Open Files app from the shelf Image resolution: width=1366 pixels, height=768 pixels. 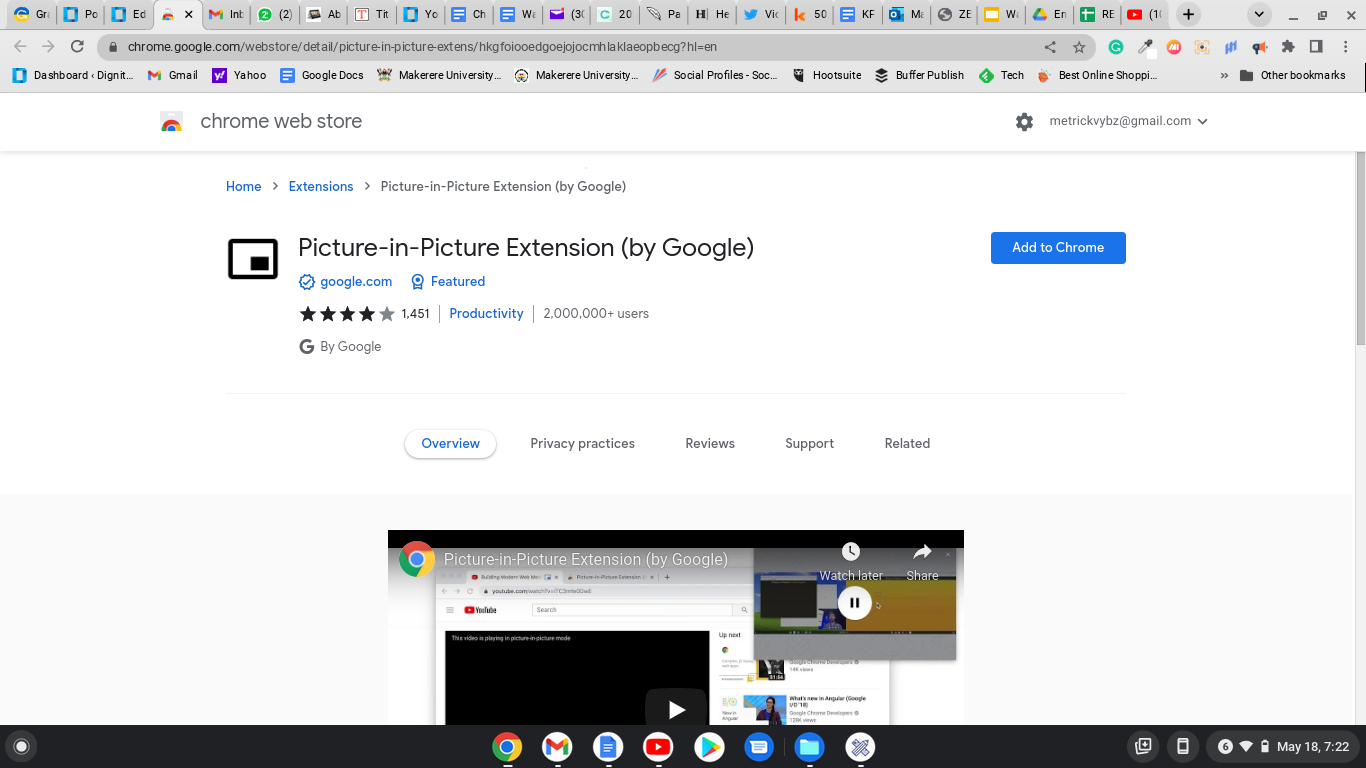click(809, 747)
